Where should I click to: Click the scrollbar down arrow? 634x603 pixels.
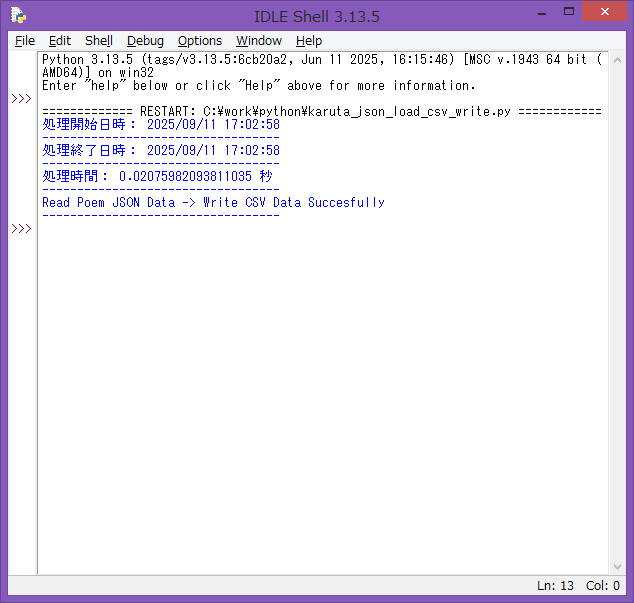tap(617, 567)
